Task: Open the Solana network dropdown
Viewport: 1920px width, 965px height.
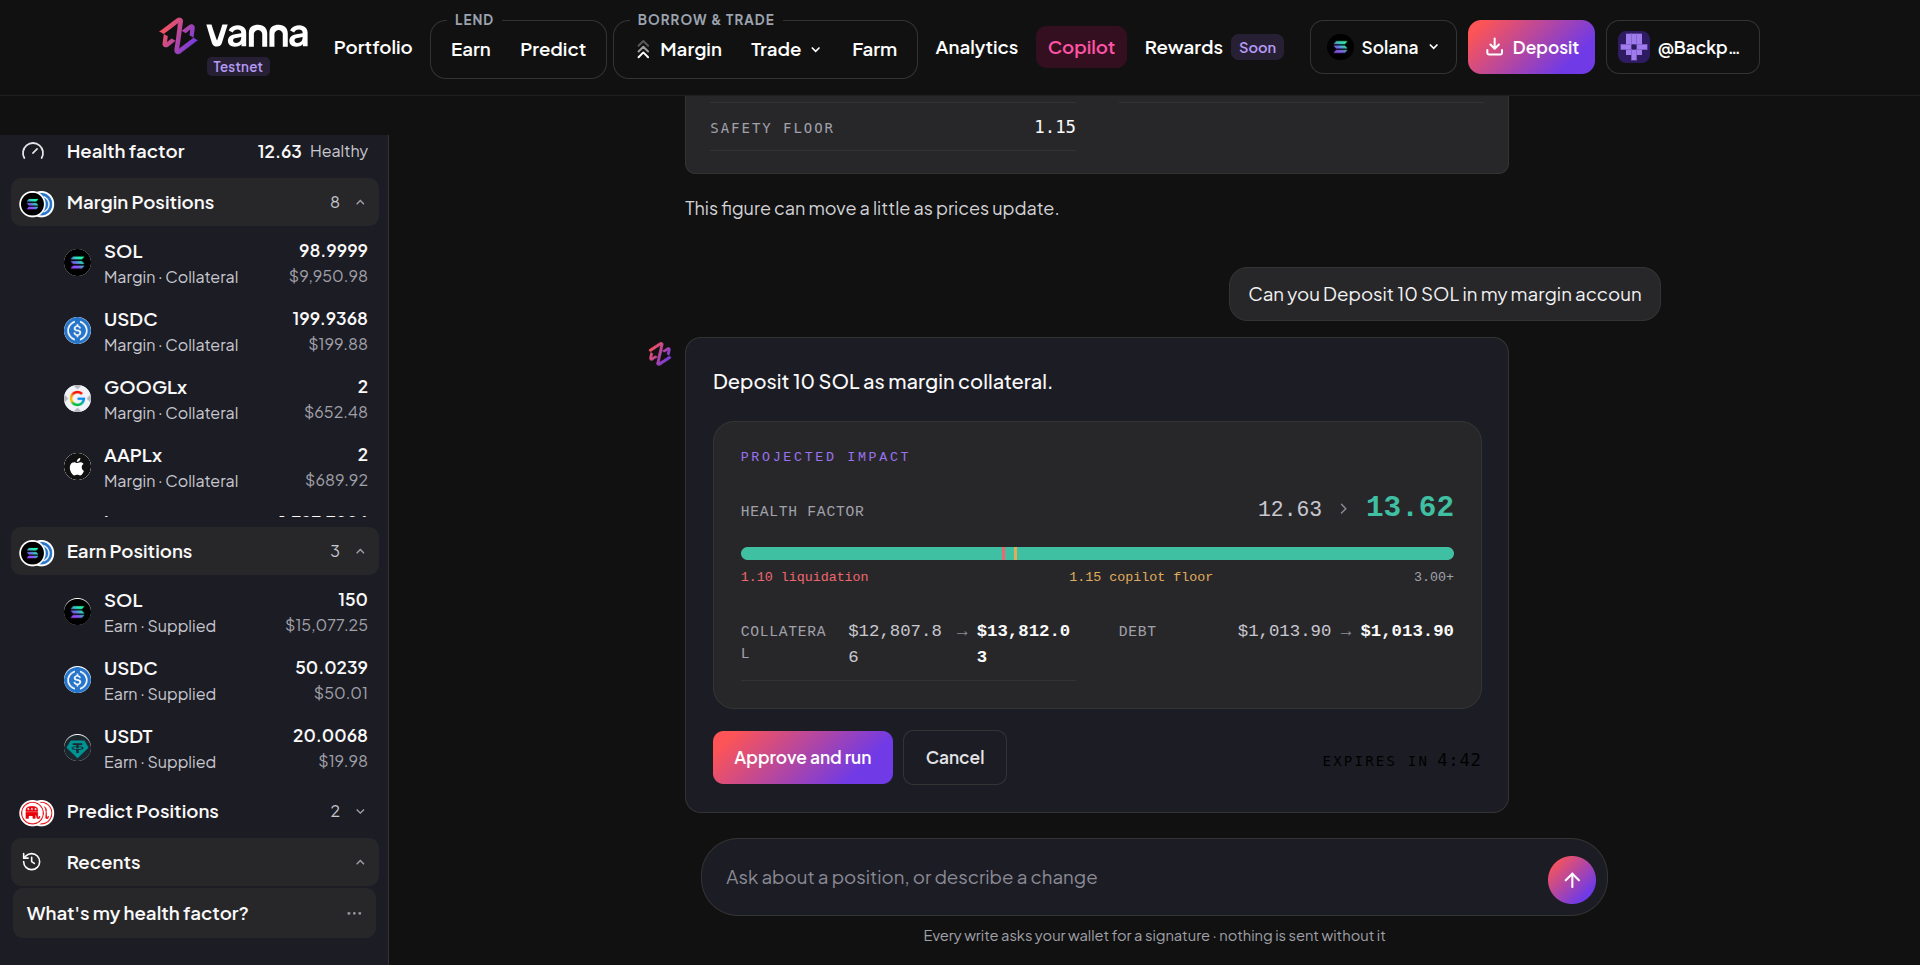Action: 1383,47
